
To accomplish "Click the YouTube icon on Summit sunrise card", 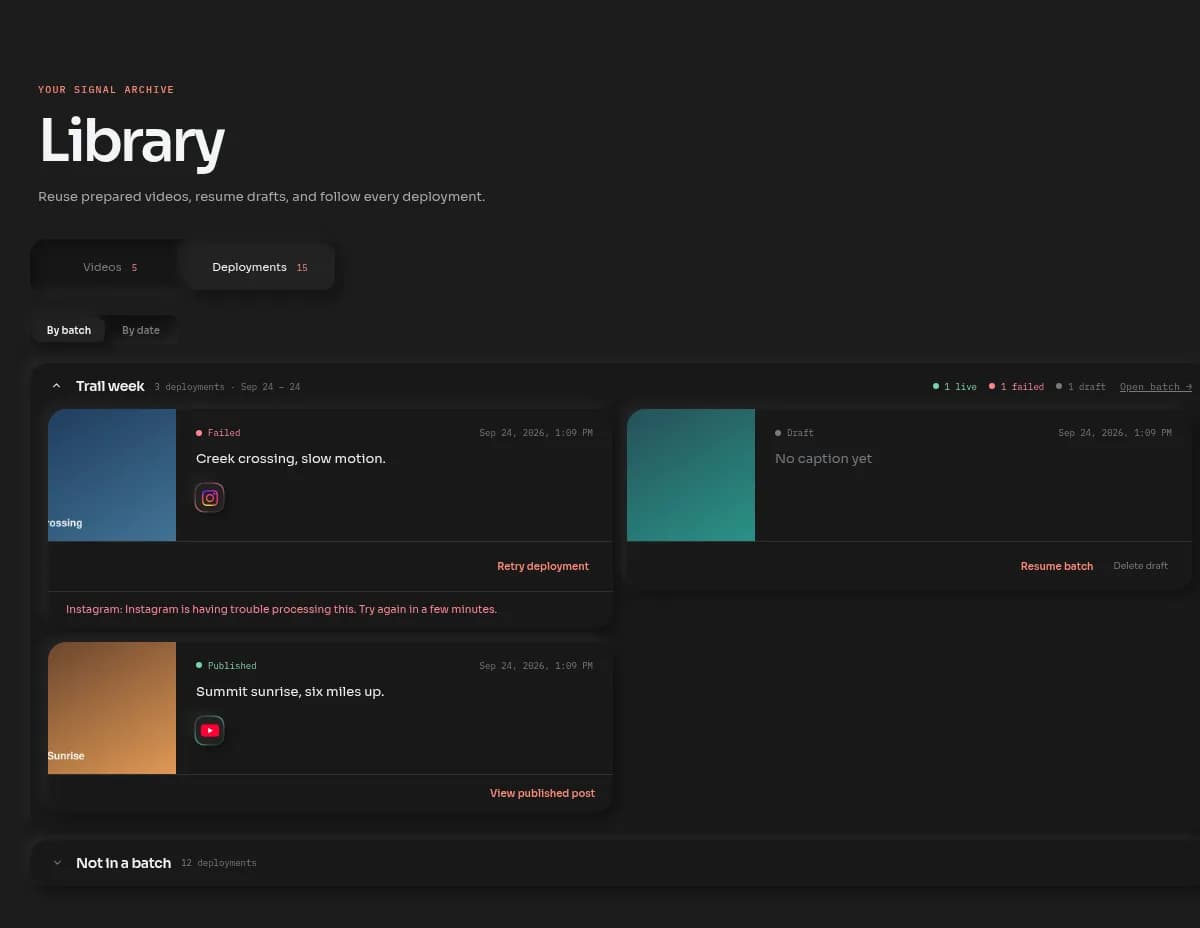I will 210,730.
